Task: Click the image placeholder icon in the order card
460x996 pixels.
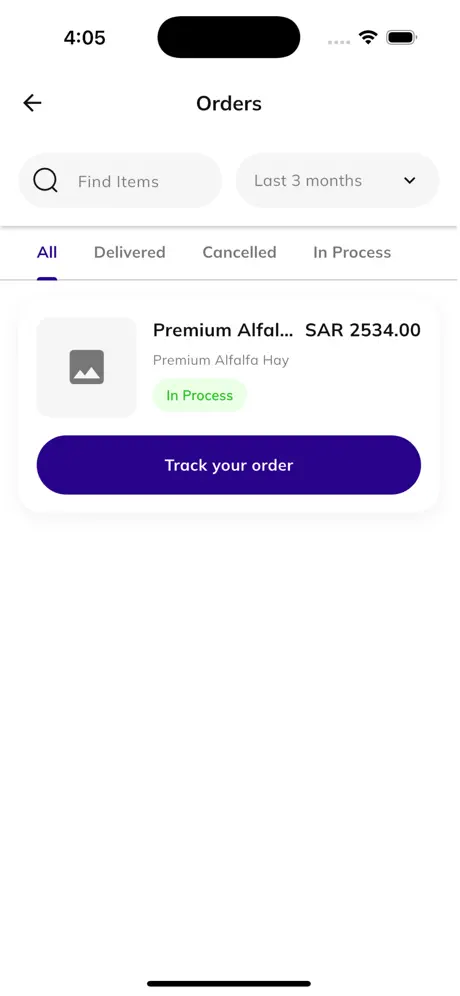Action: pyautogui.click(x=86, y=367)
